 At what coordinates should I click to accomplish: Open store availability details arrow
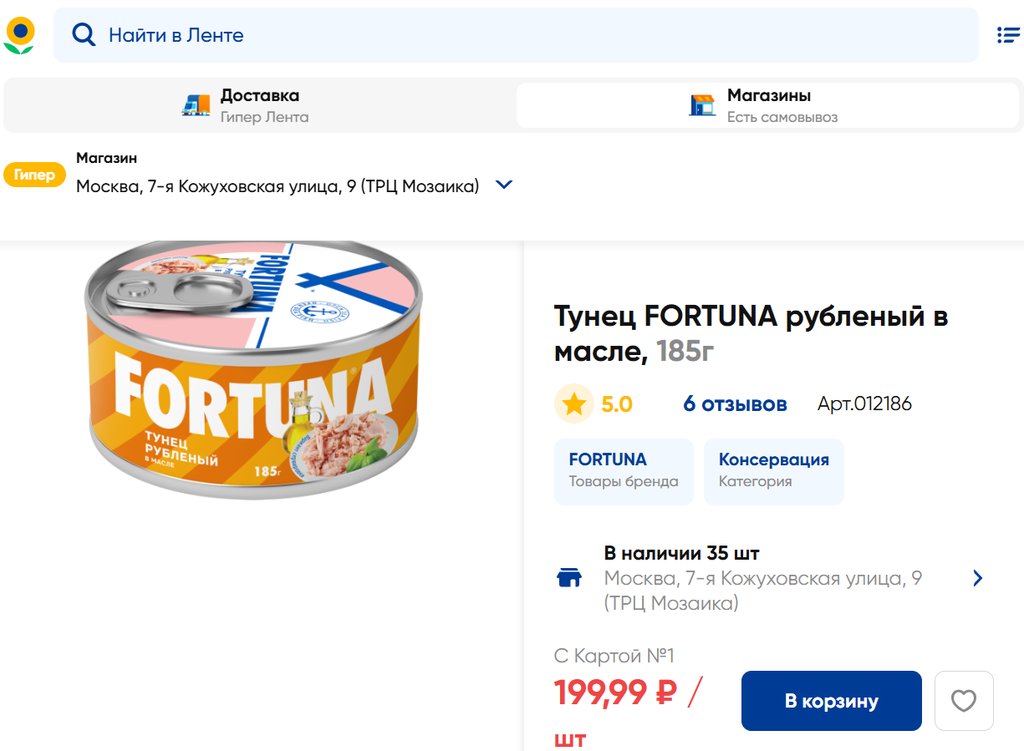coord(977,578)
